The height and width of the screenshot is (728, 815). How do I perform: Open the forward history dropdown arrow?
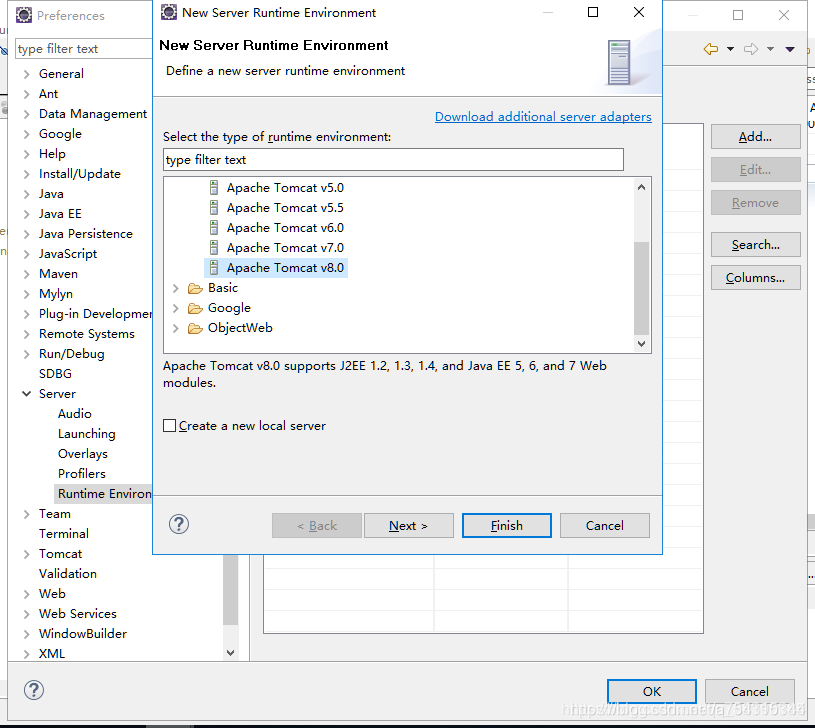point(770,49)
